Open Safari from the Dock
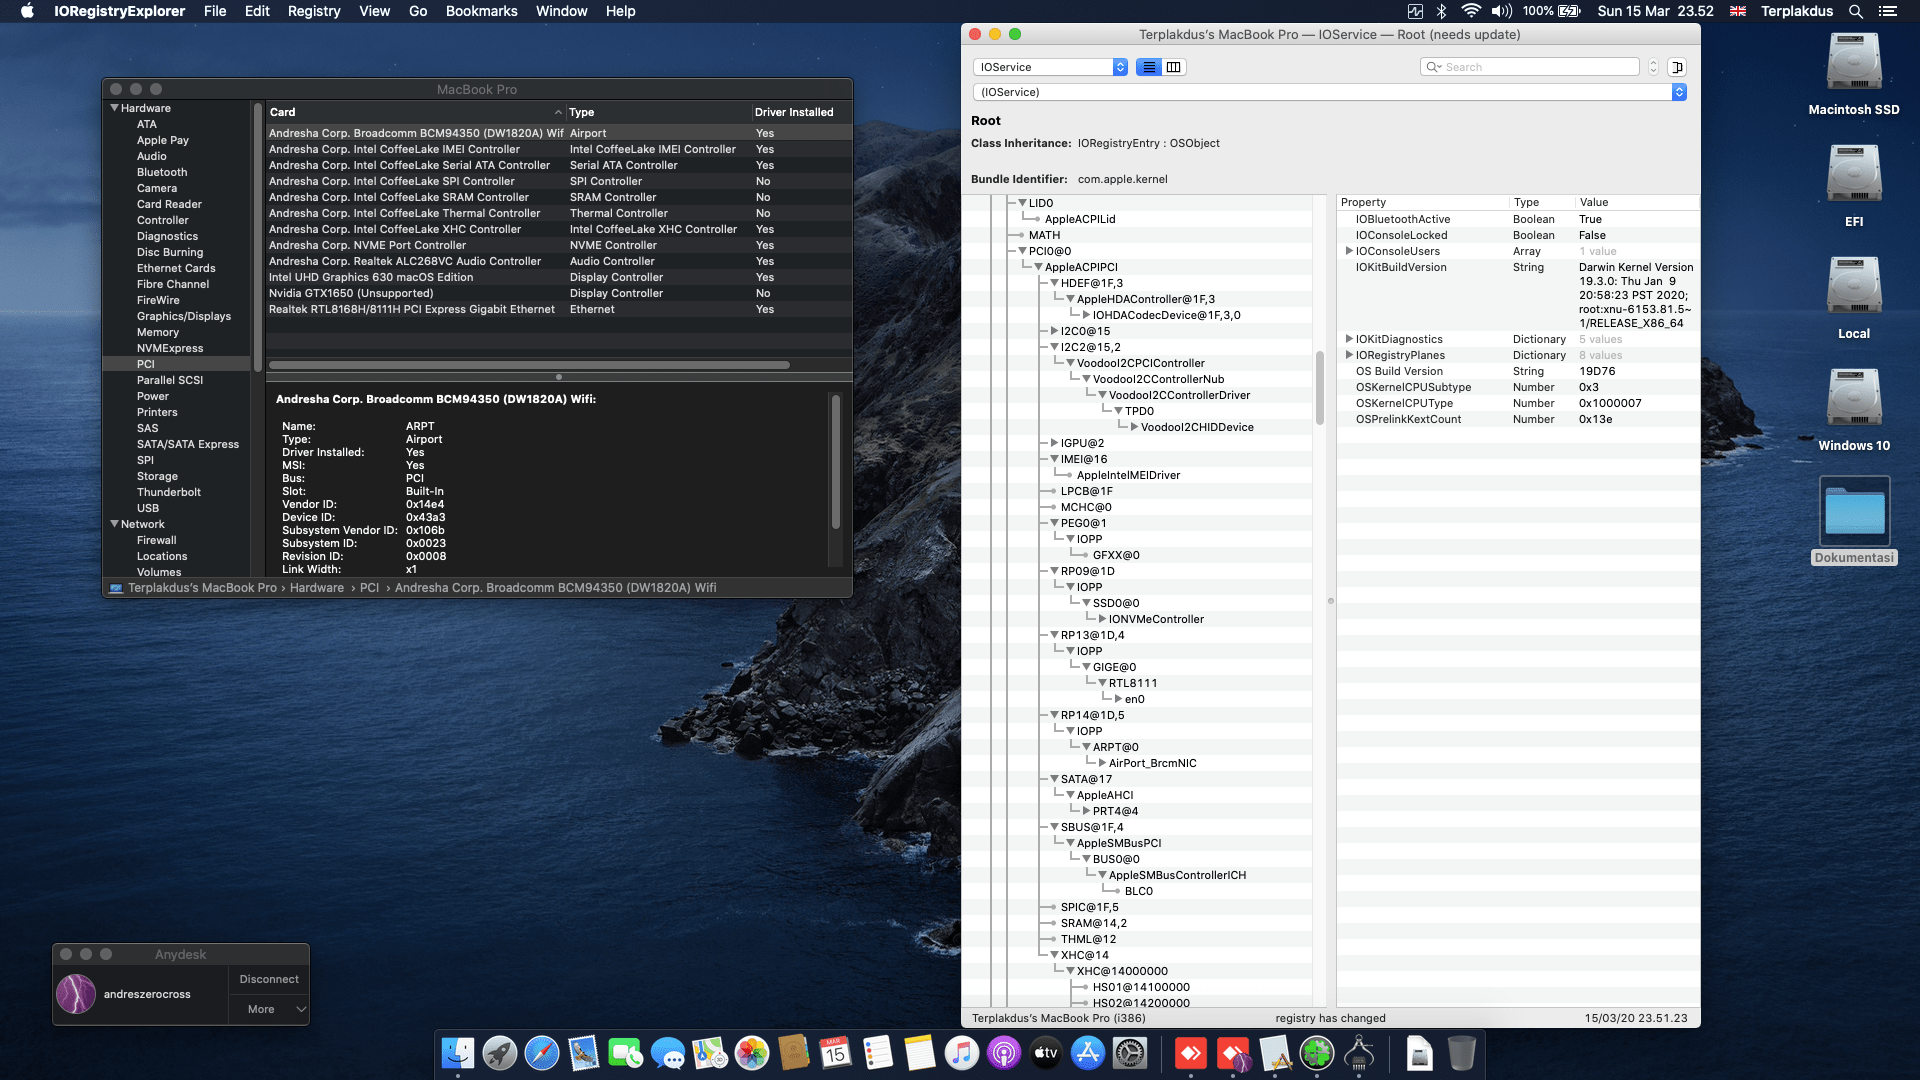The height and width of the screenshot is (1080, 1920). click(x=541, y=1053)
